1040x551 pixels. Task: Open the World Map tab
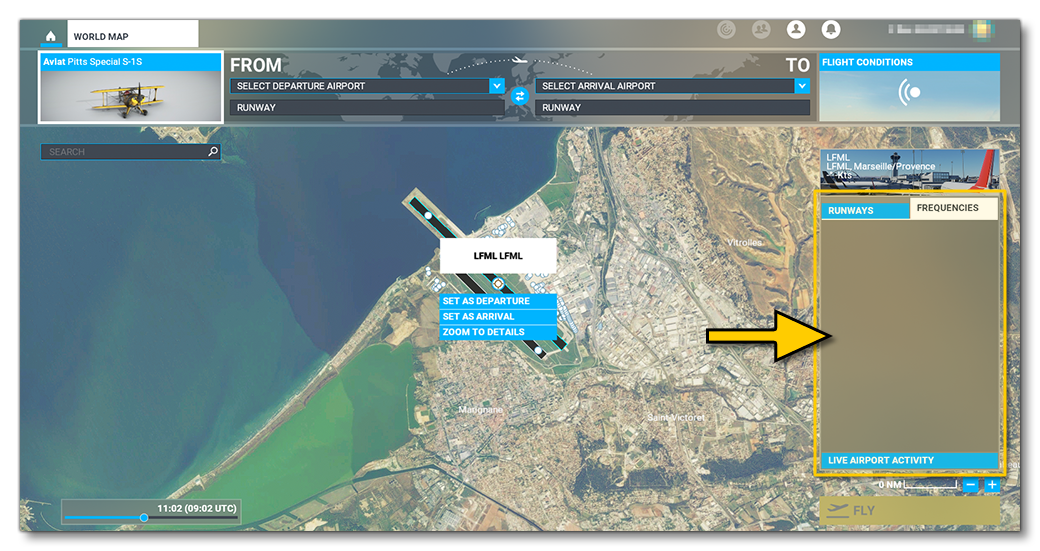point(132,34)
